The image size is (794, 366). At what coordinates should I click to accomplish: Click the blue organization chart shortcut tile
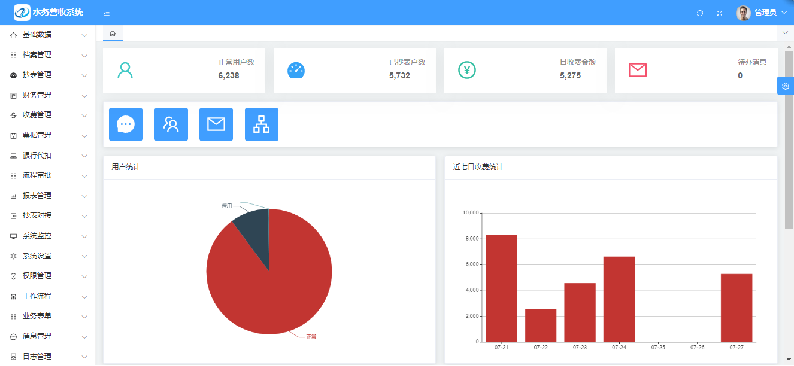click(261, 124)
